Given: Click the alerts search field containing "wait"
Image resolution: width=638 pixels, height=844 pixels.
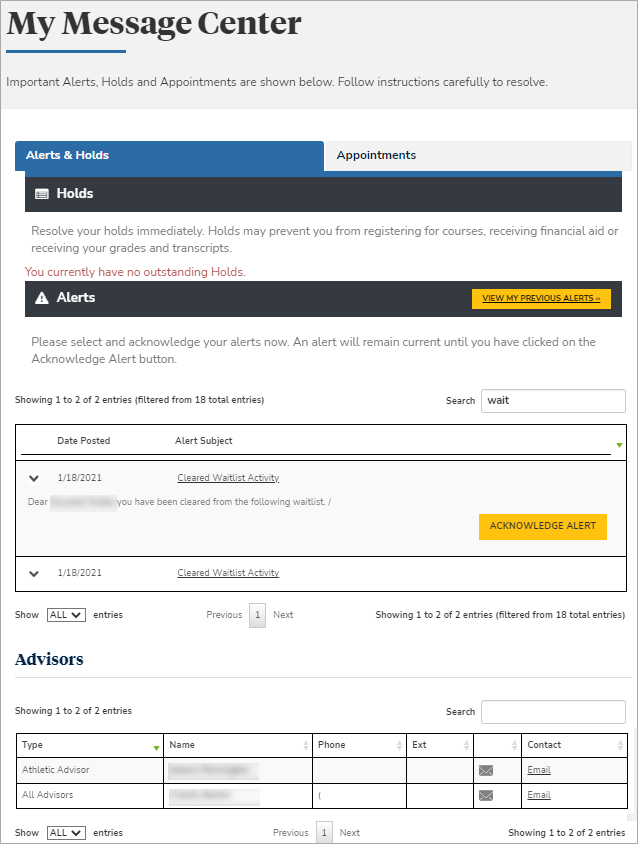Looking at the screenshot, I should pyautogui.click(x=552, y=401).
